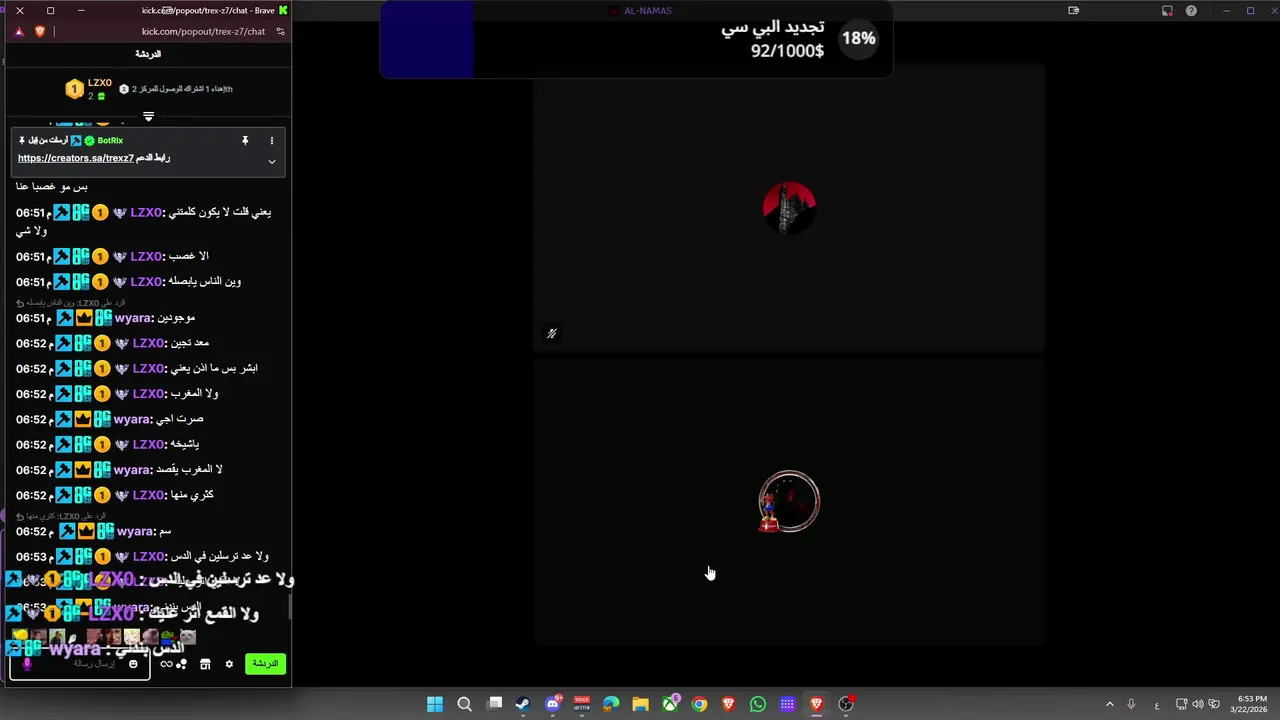Click the Brave Rewards triangle icon
1280x720 pixels.
click(x=19, y=31)
